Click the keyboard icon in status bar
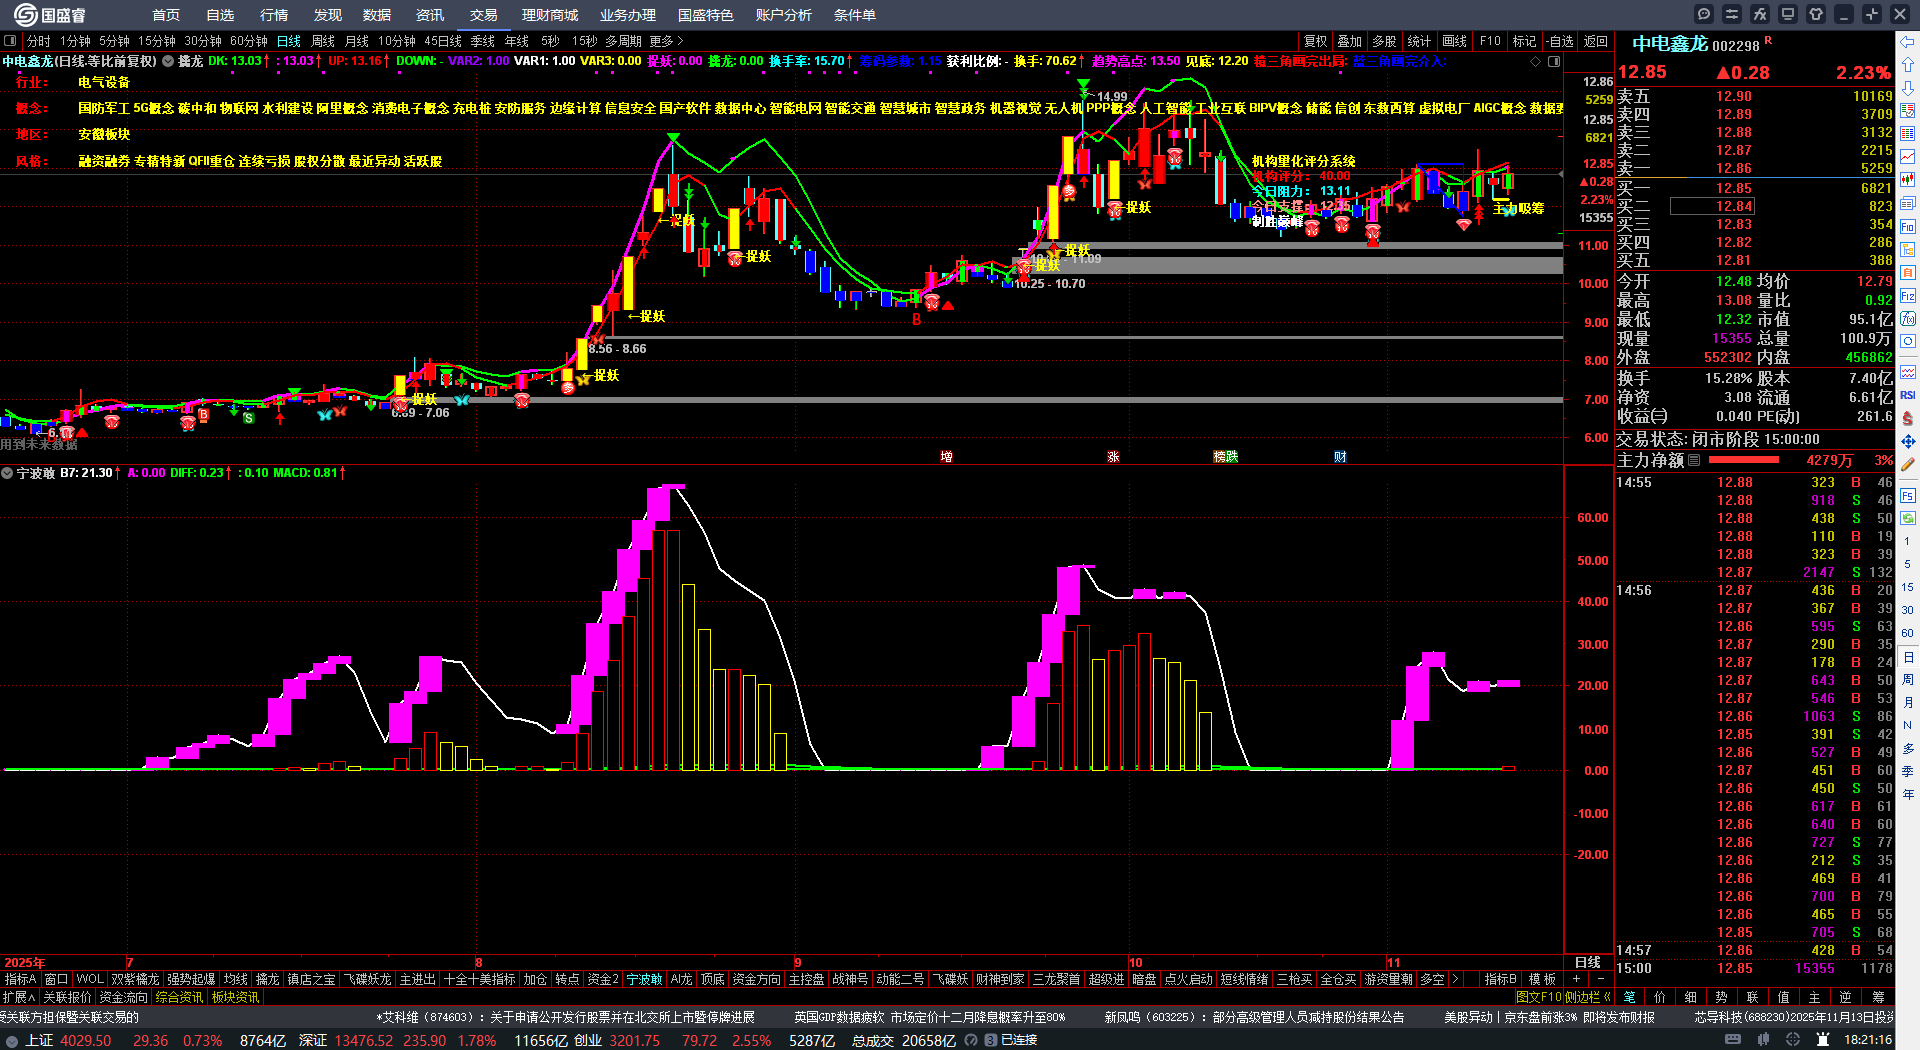 click(1733, 1040)
